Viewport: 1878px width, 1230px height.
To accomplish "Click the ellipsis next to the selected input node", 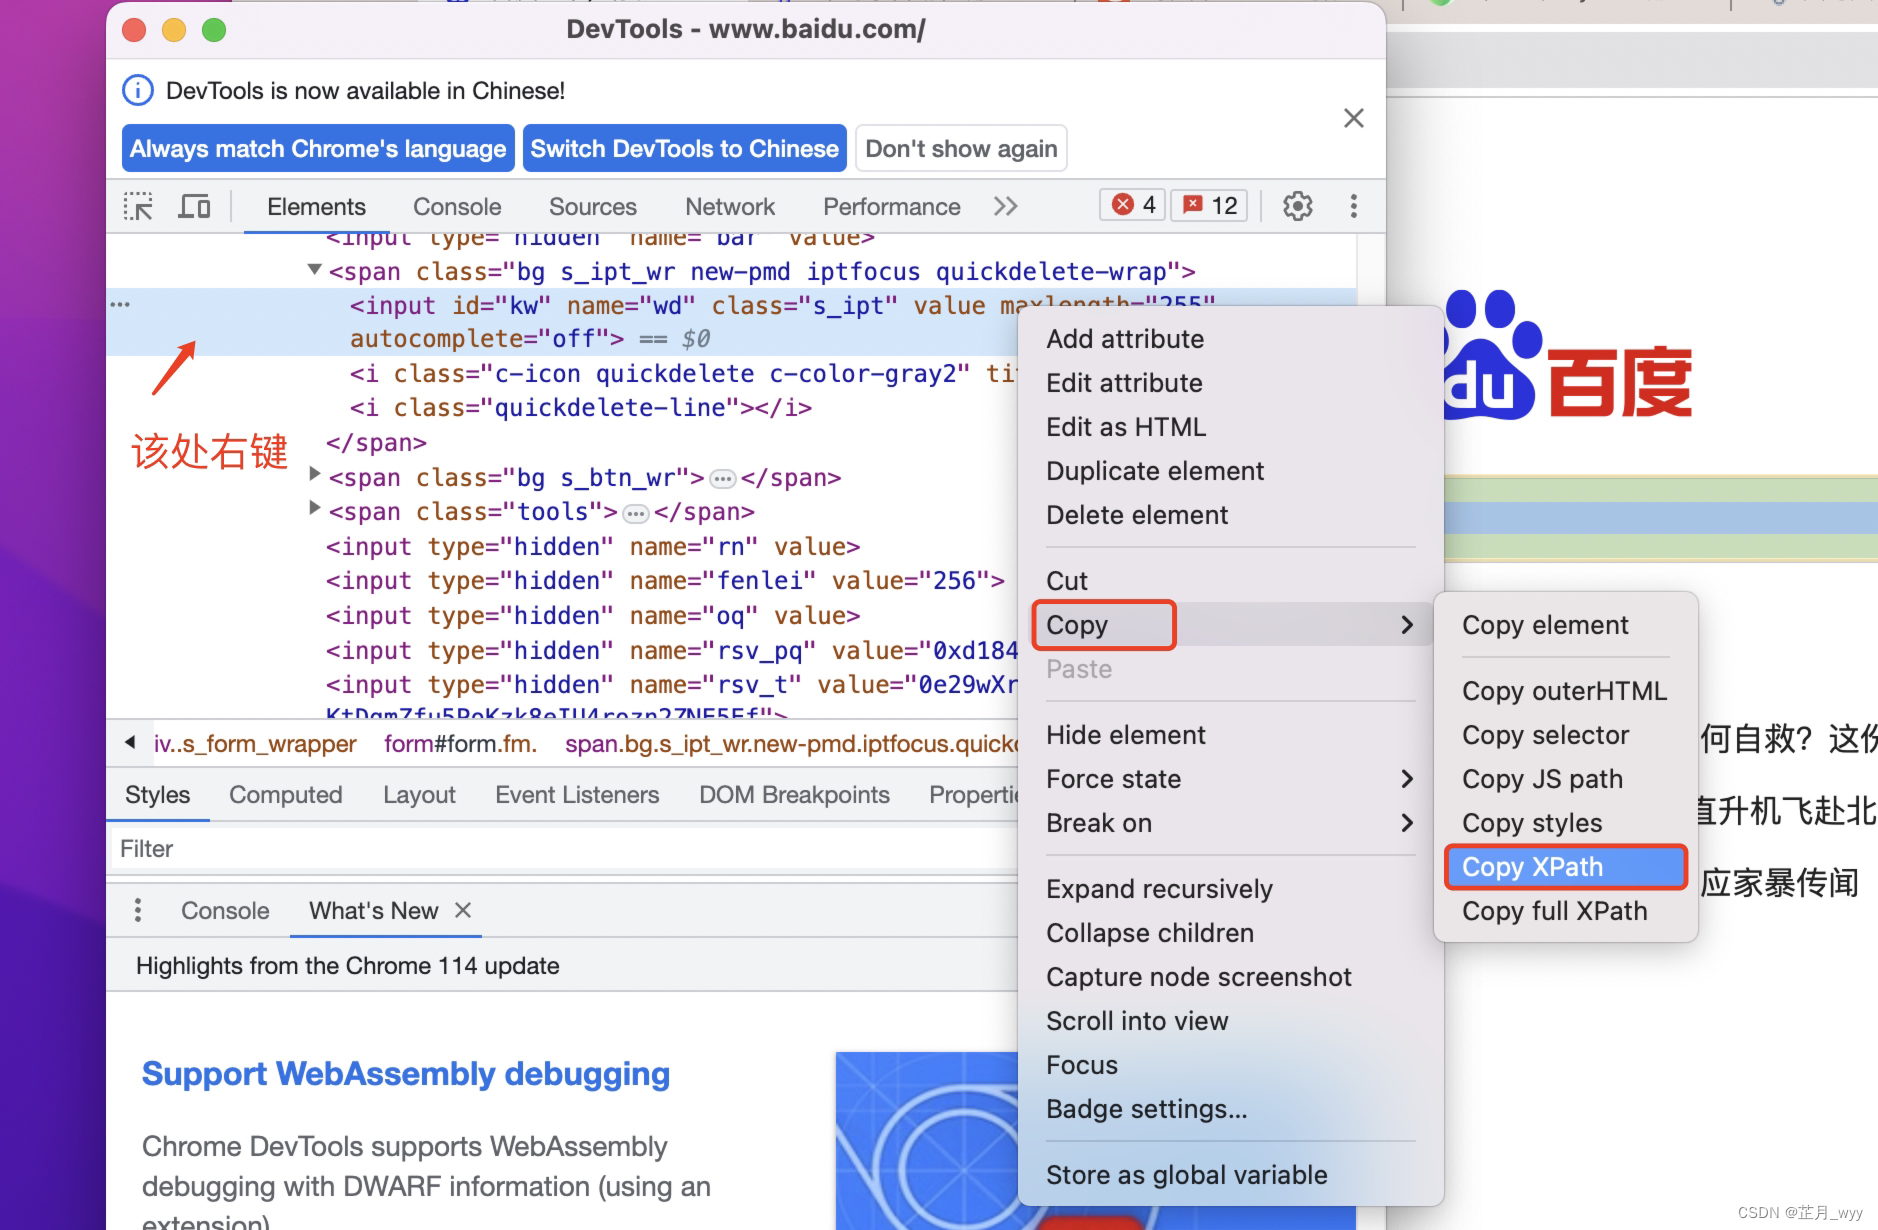I will [120, 304].
